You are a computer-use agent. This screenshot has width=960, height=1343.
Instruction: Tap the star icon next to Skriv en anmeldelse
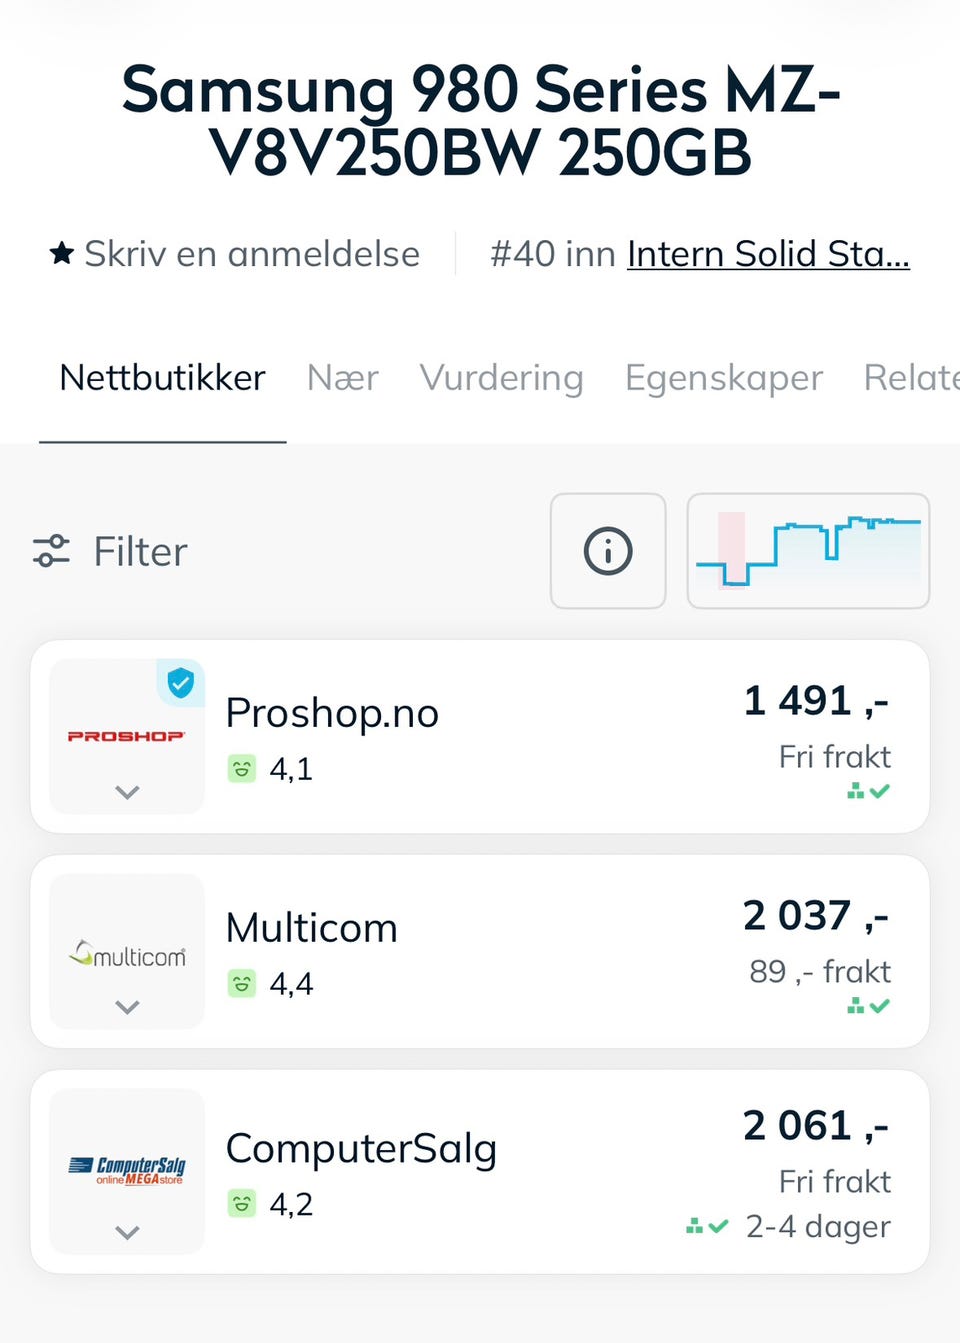pos(62,253)
